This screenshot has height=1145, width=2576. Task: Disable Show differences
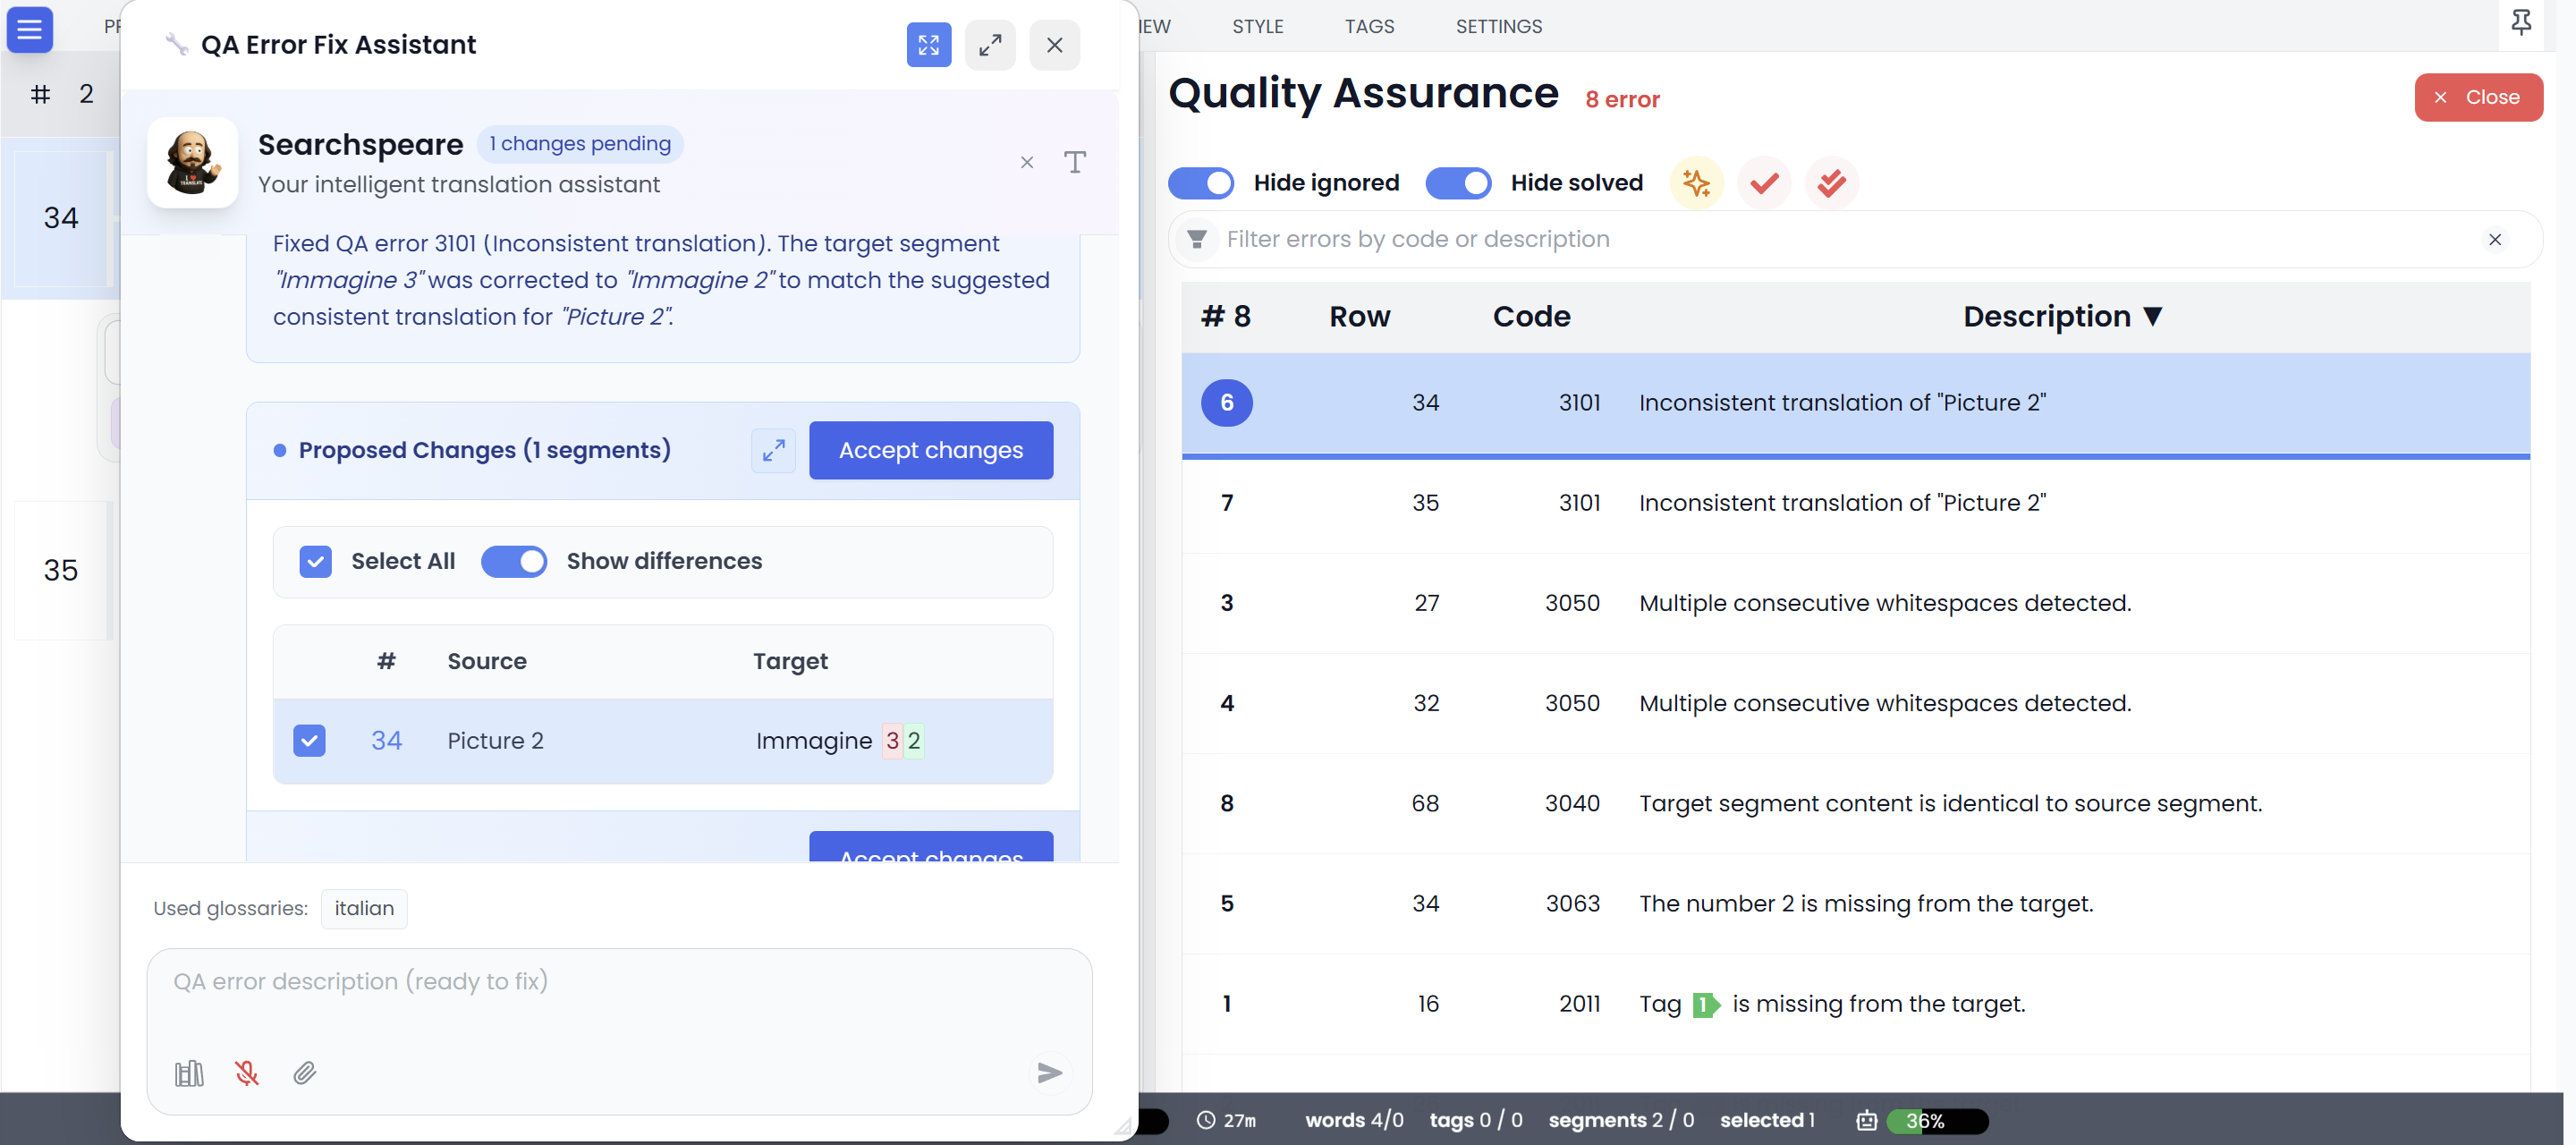tap(514, 561)
